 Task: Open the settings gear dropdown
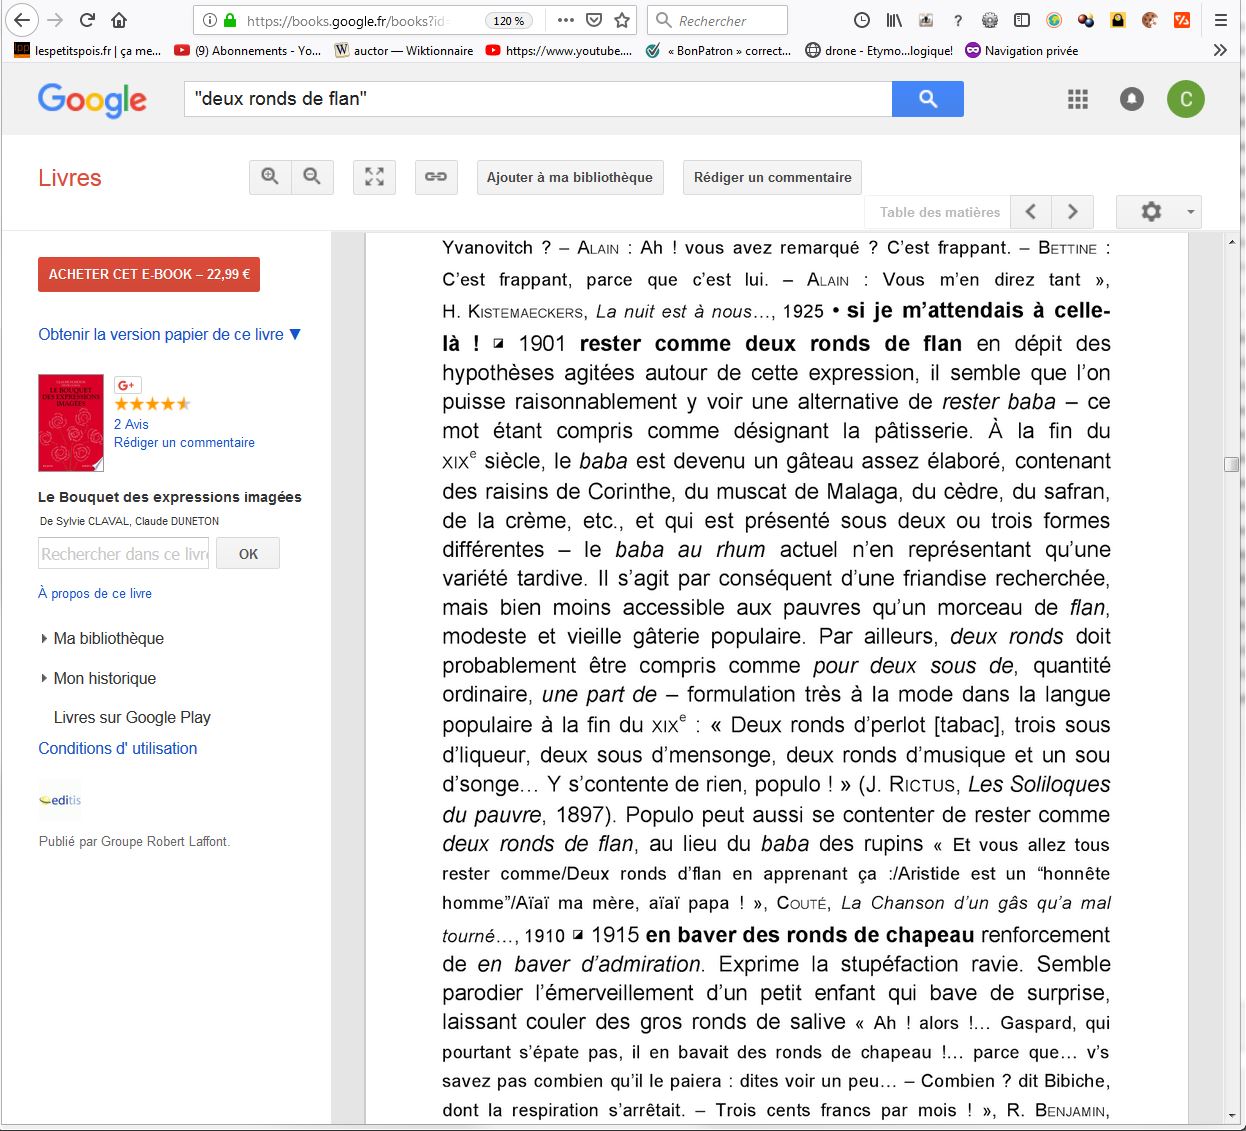(x=1158, y=212)
